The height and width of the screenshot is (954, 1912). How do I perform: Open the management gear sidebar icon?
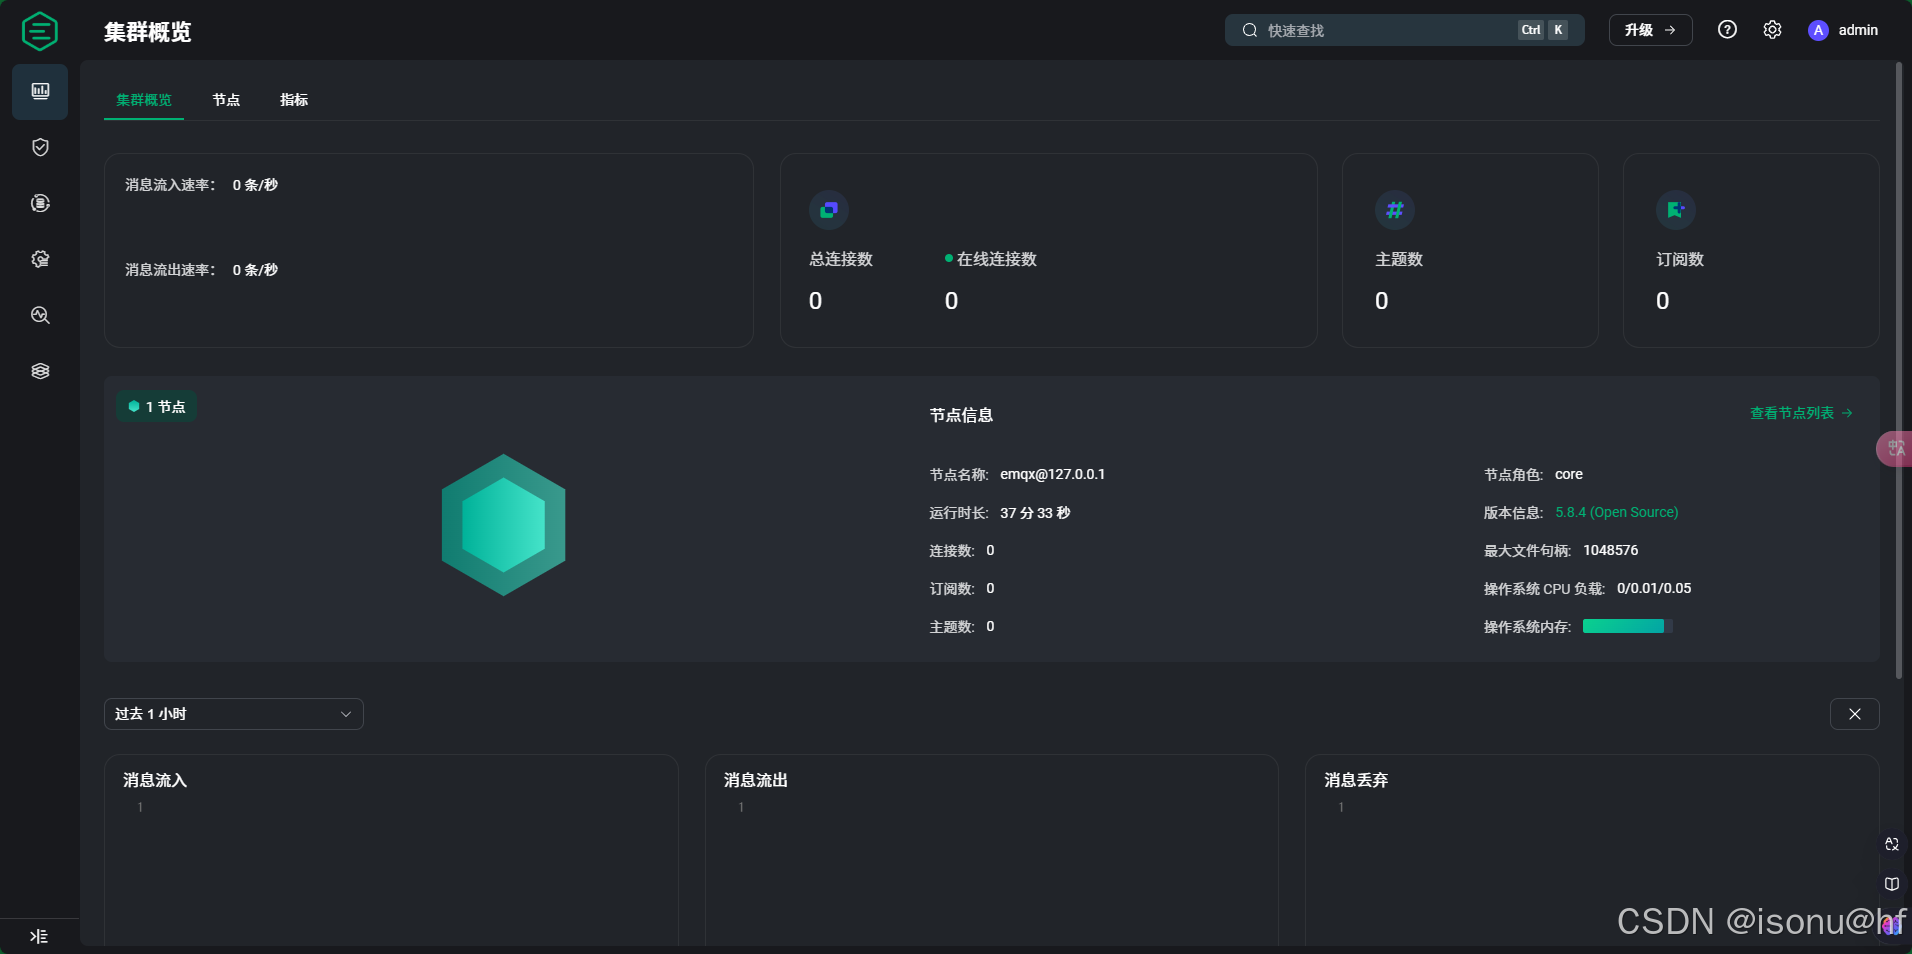(x=40, y=260)
